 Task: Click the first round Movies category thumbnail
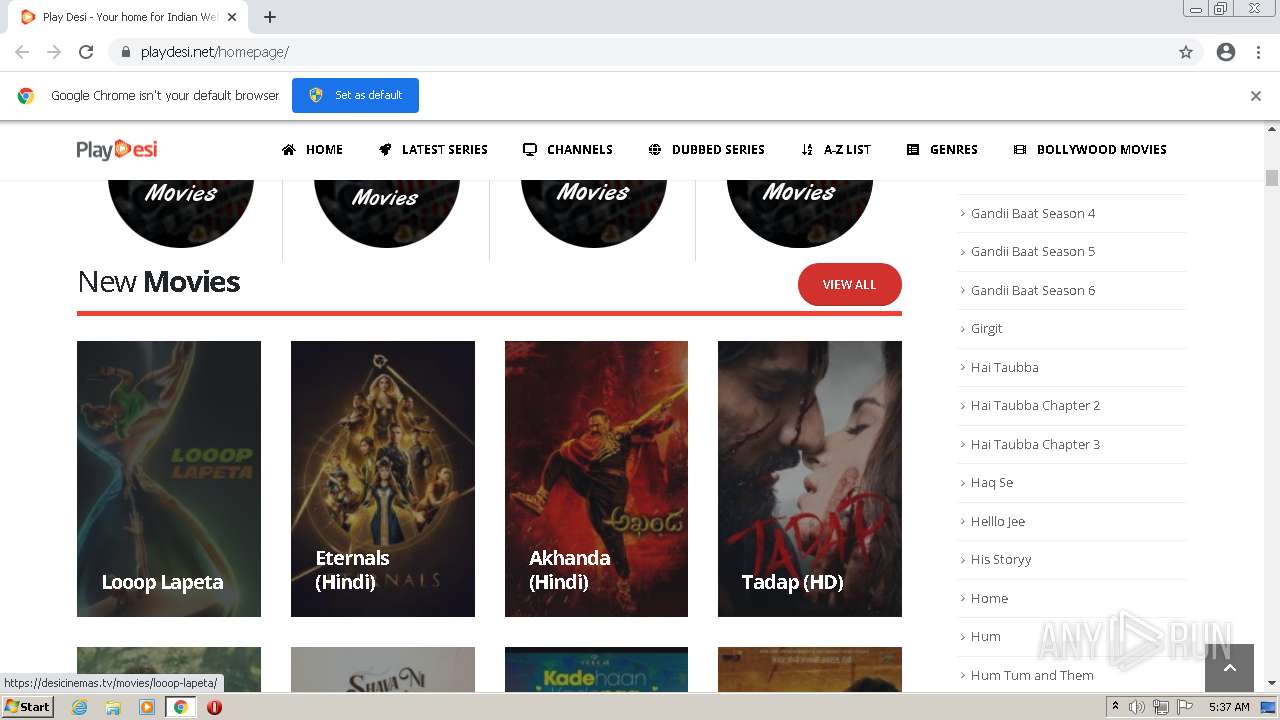click(181, 213)
